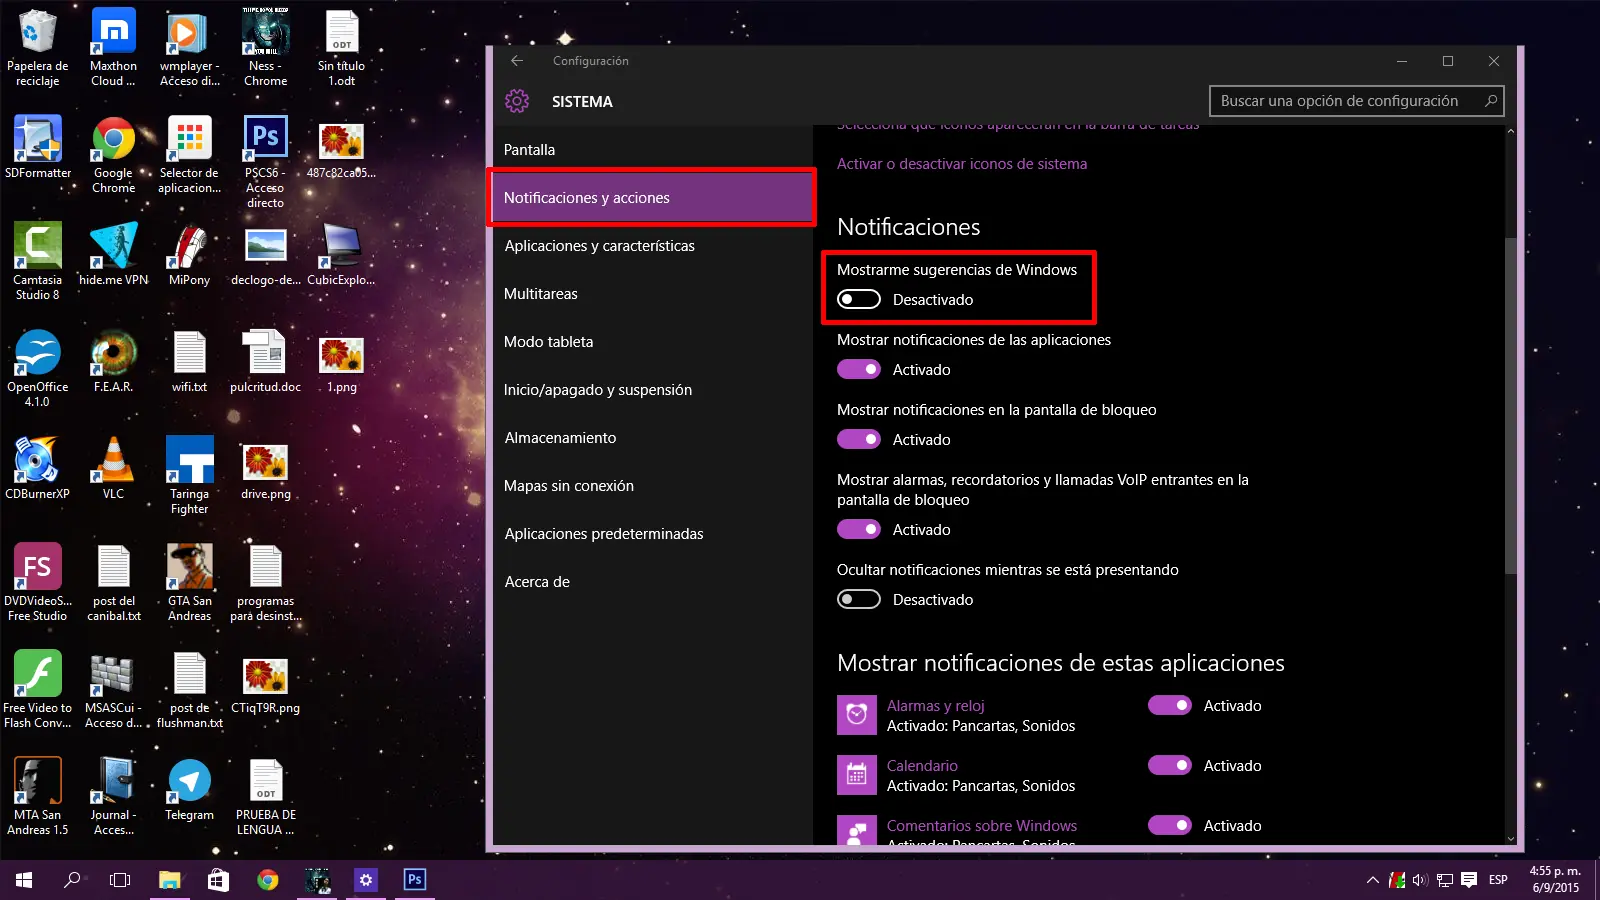
Task: Go back using the arrow button
Action: (516, 60)
